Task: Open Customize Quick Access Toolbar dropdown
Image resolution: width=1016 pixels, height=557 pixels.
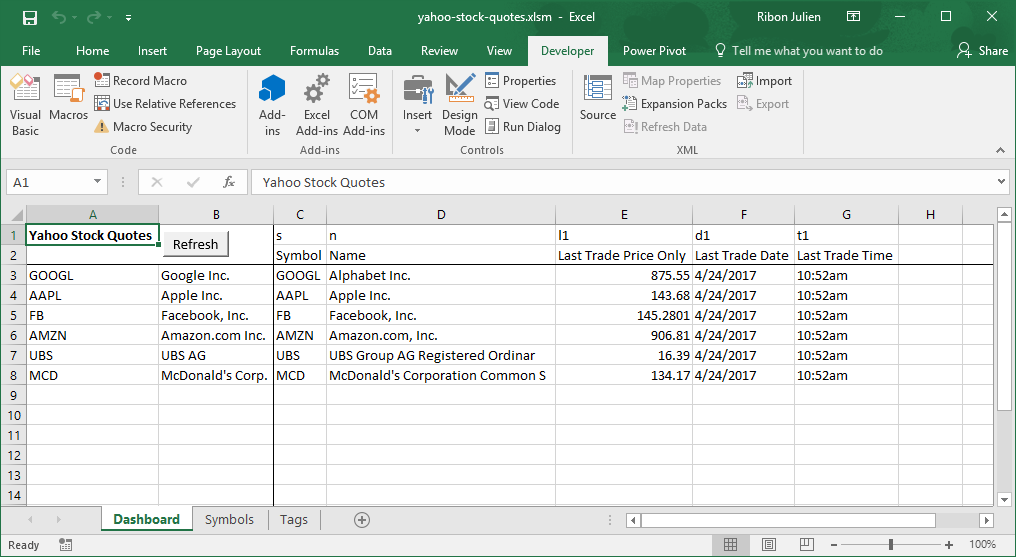Action: [128, 17]
